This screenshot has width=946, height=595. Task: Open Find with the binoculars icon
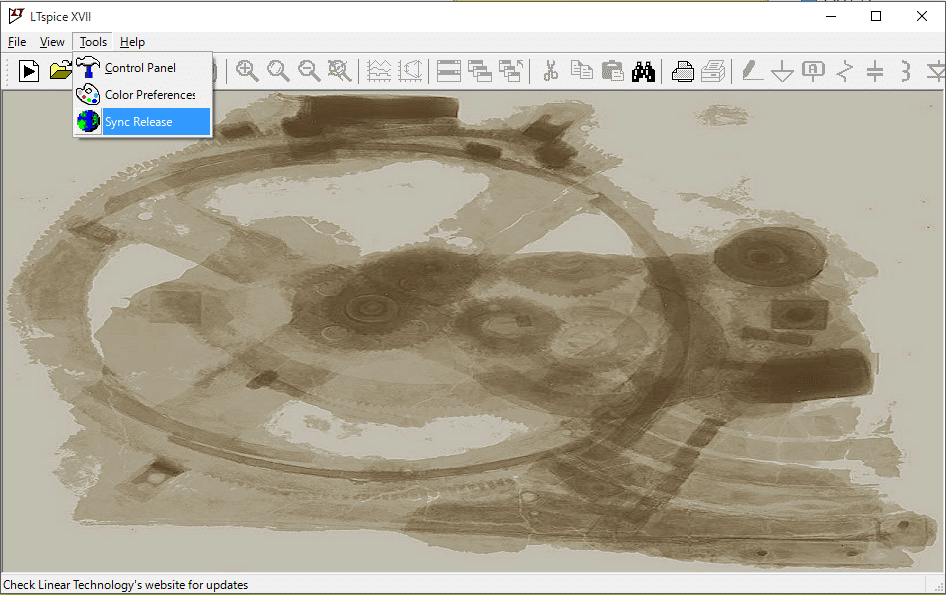point(643,71)
